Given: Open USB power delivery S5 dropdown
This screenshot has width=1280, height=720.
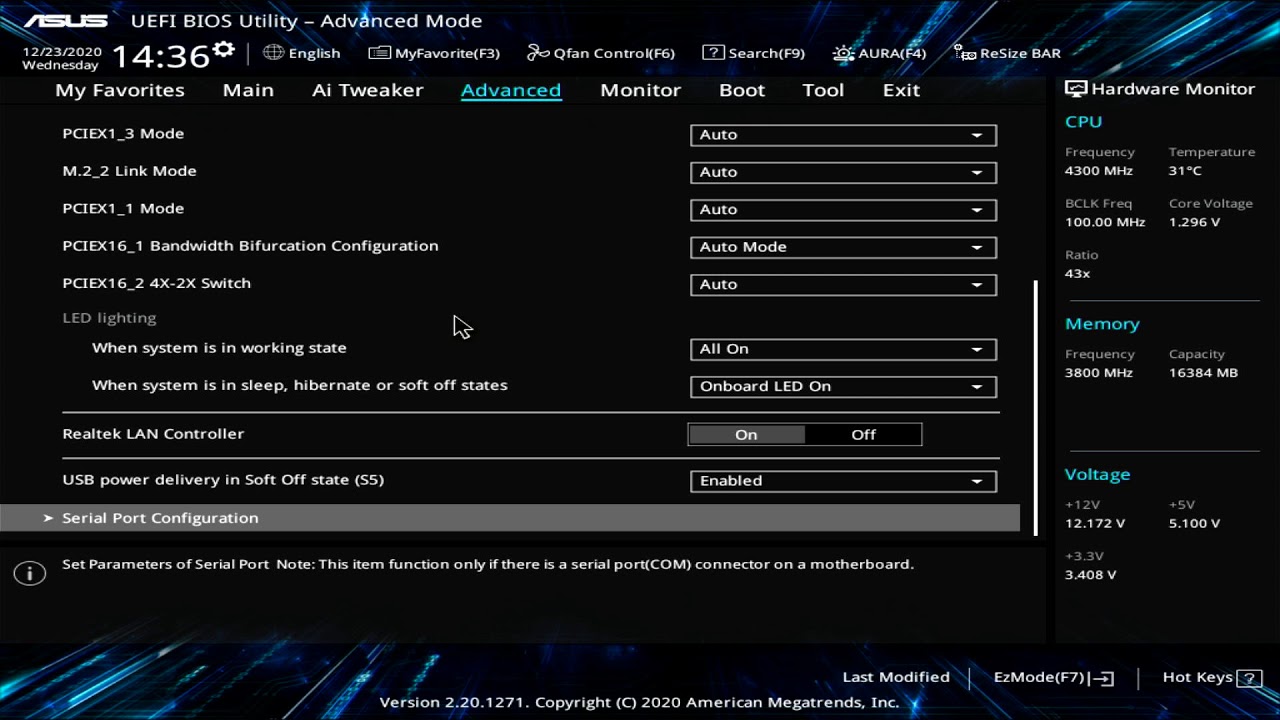Looking at the screenshot, I should [x=843, y=481].
